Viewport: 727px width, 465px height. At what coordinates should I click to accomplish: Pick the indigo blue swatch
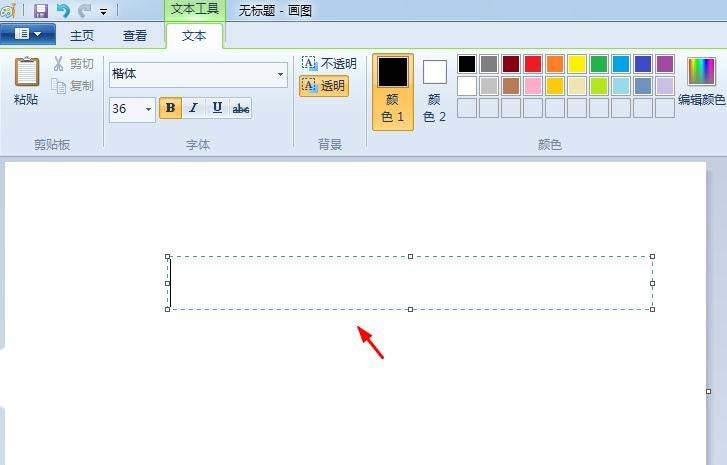[643, 64]
